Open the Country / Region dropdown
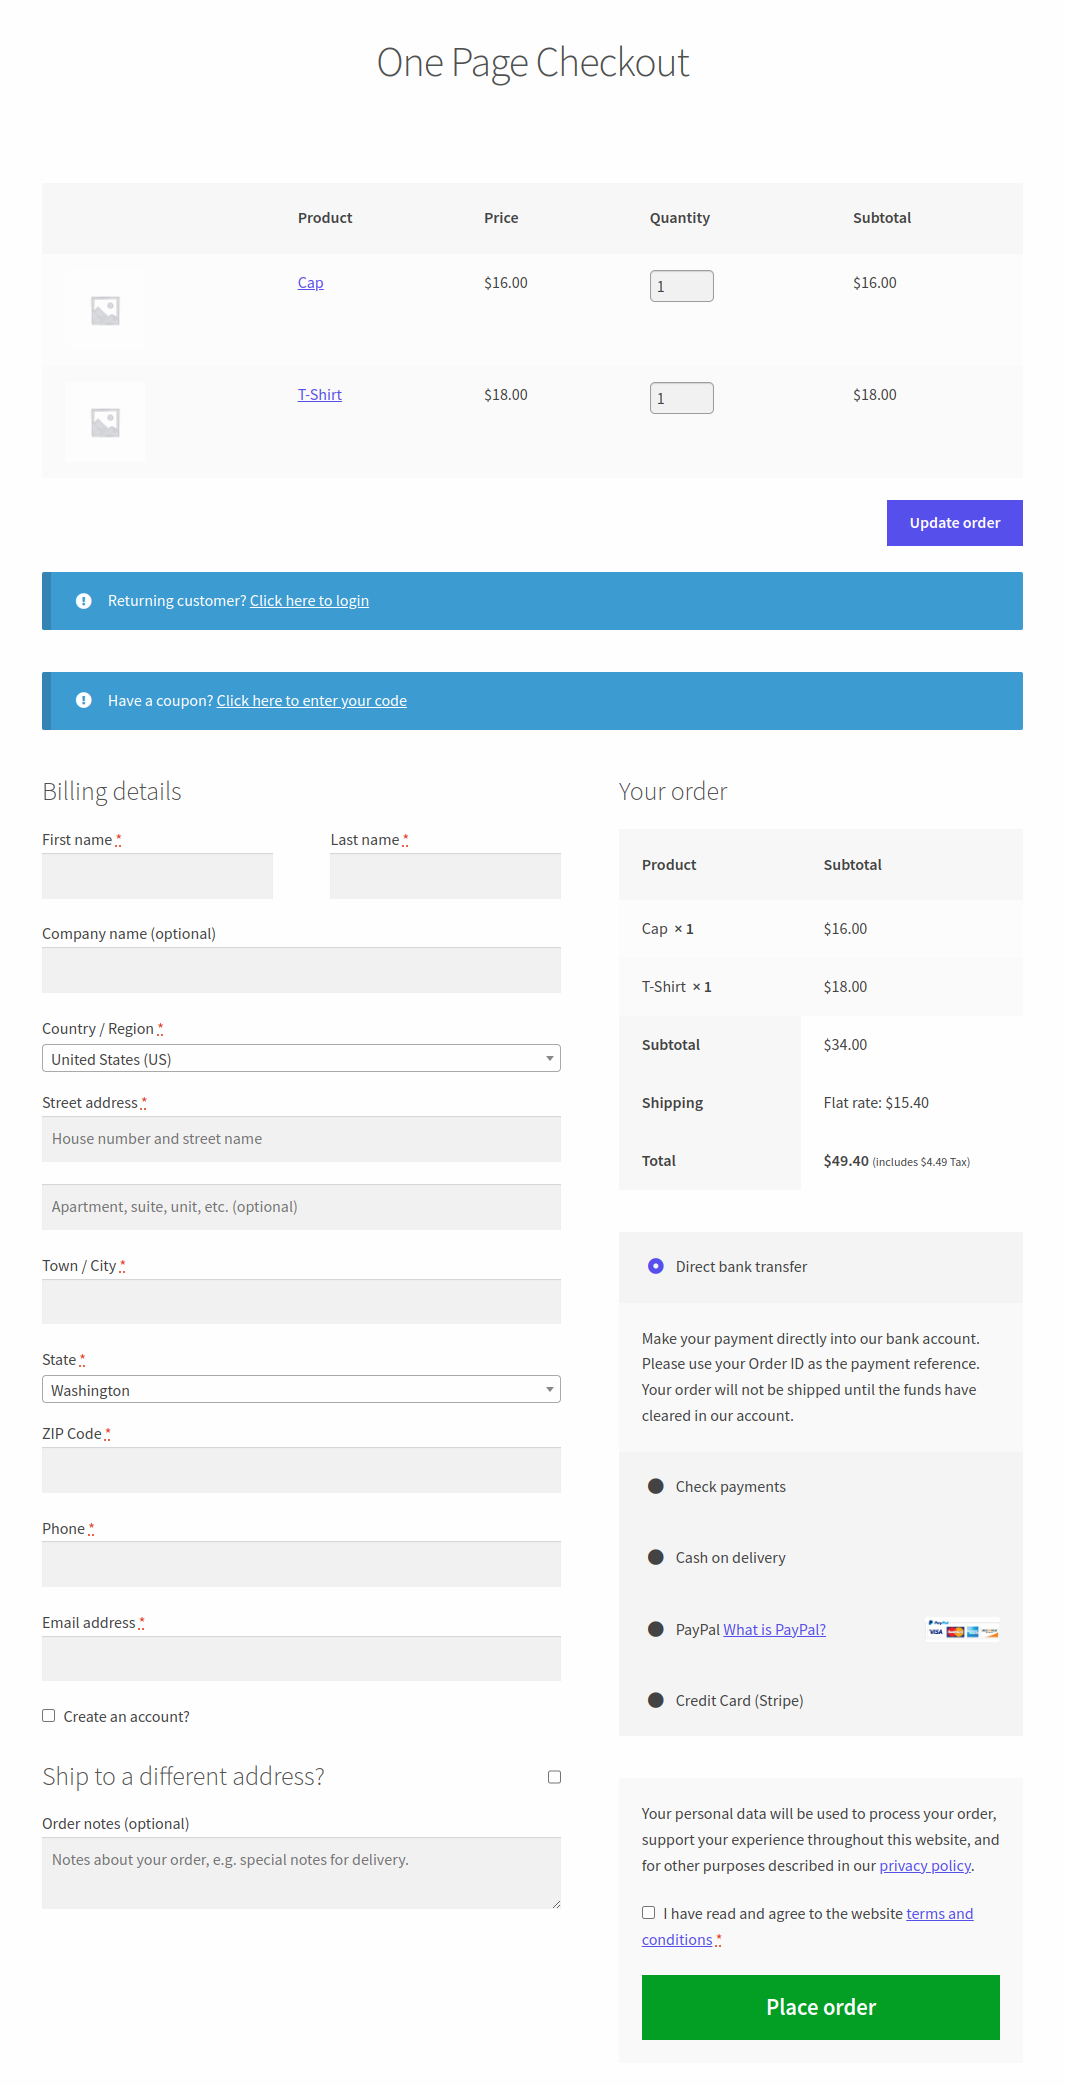Viewport: 1065px width, 2086px height. (301, 1059)
